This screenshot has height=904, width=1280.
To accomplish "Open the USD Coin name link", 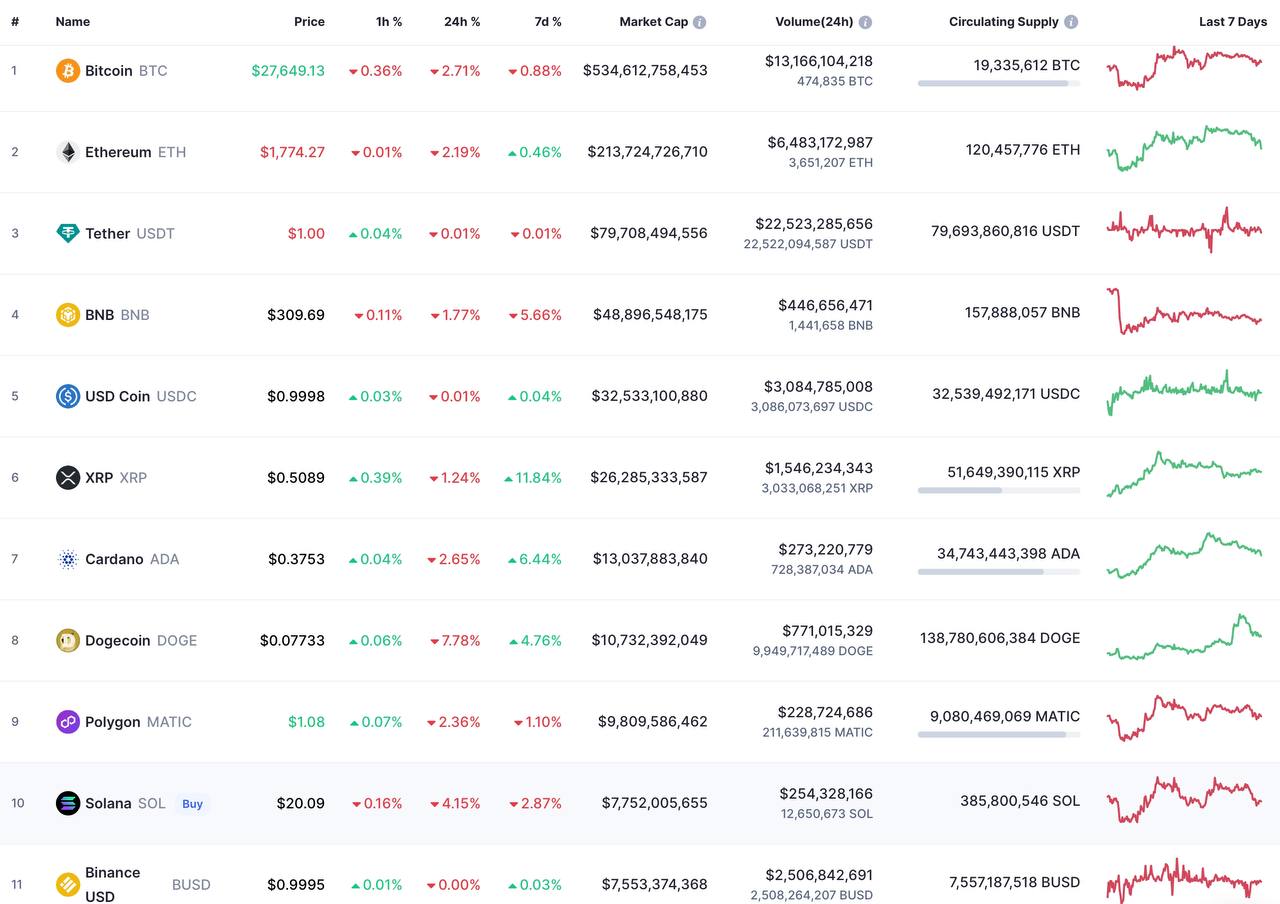I will coord(117,396).
